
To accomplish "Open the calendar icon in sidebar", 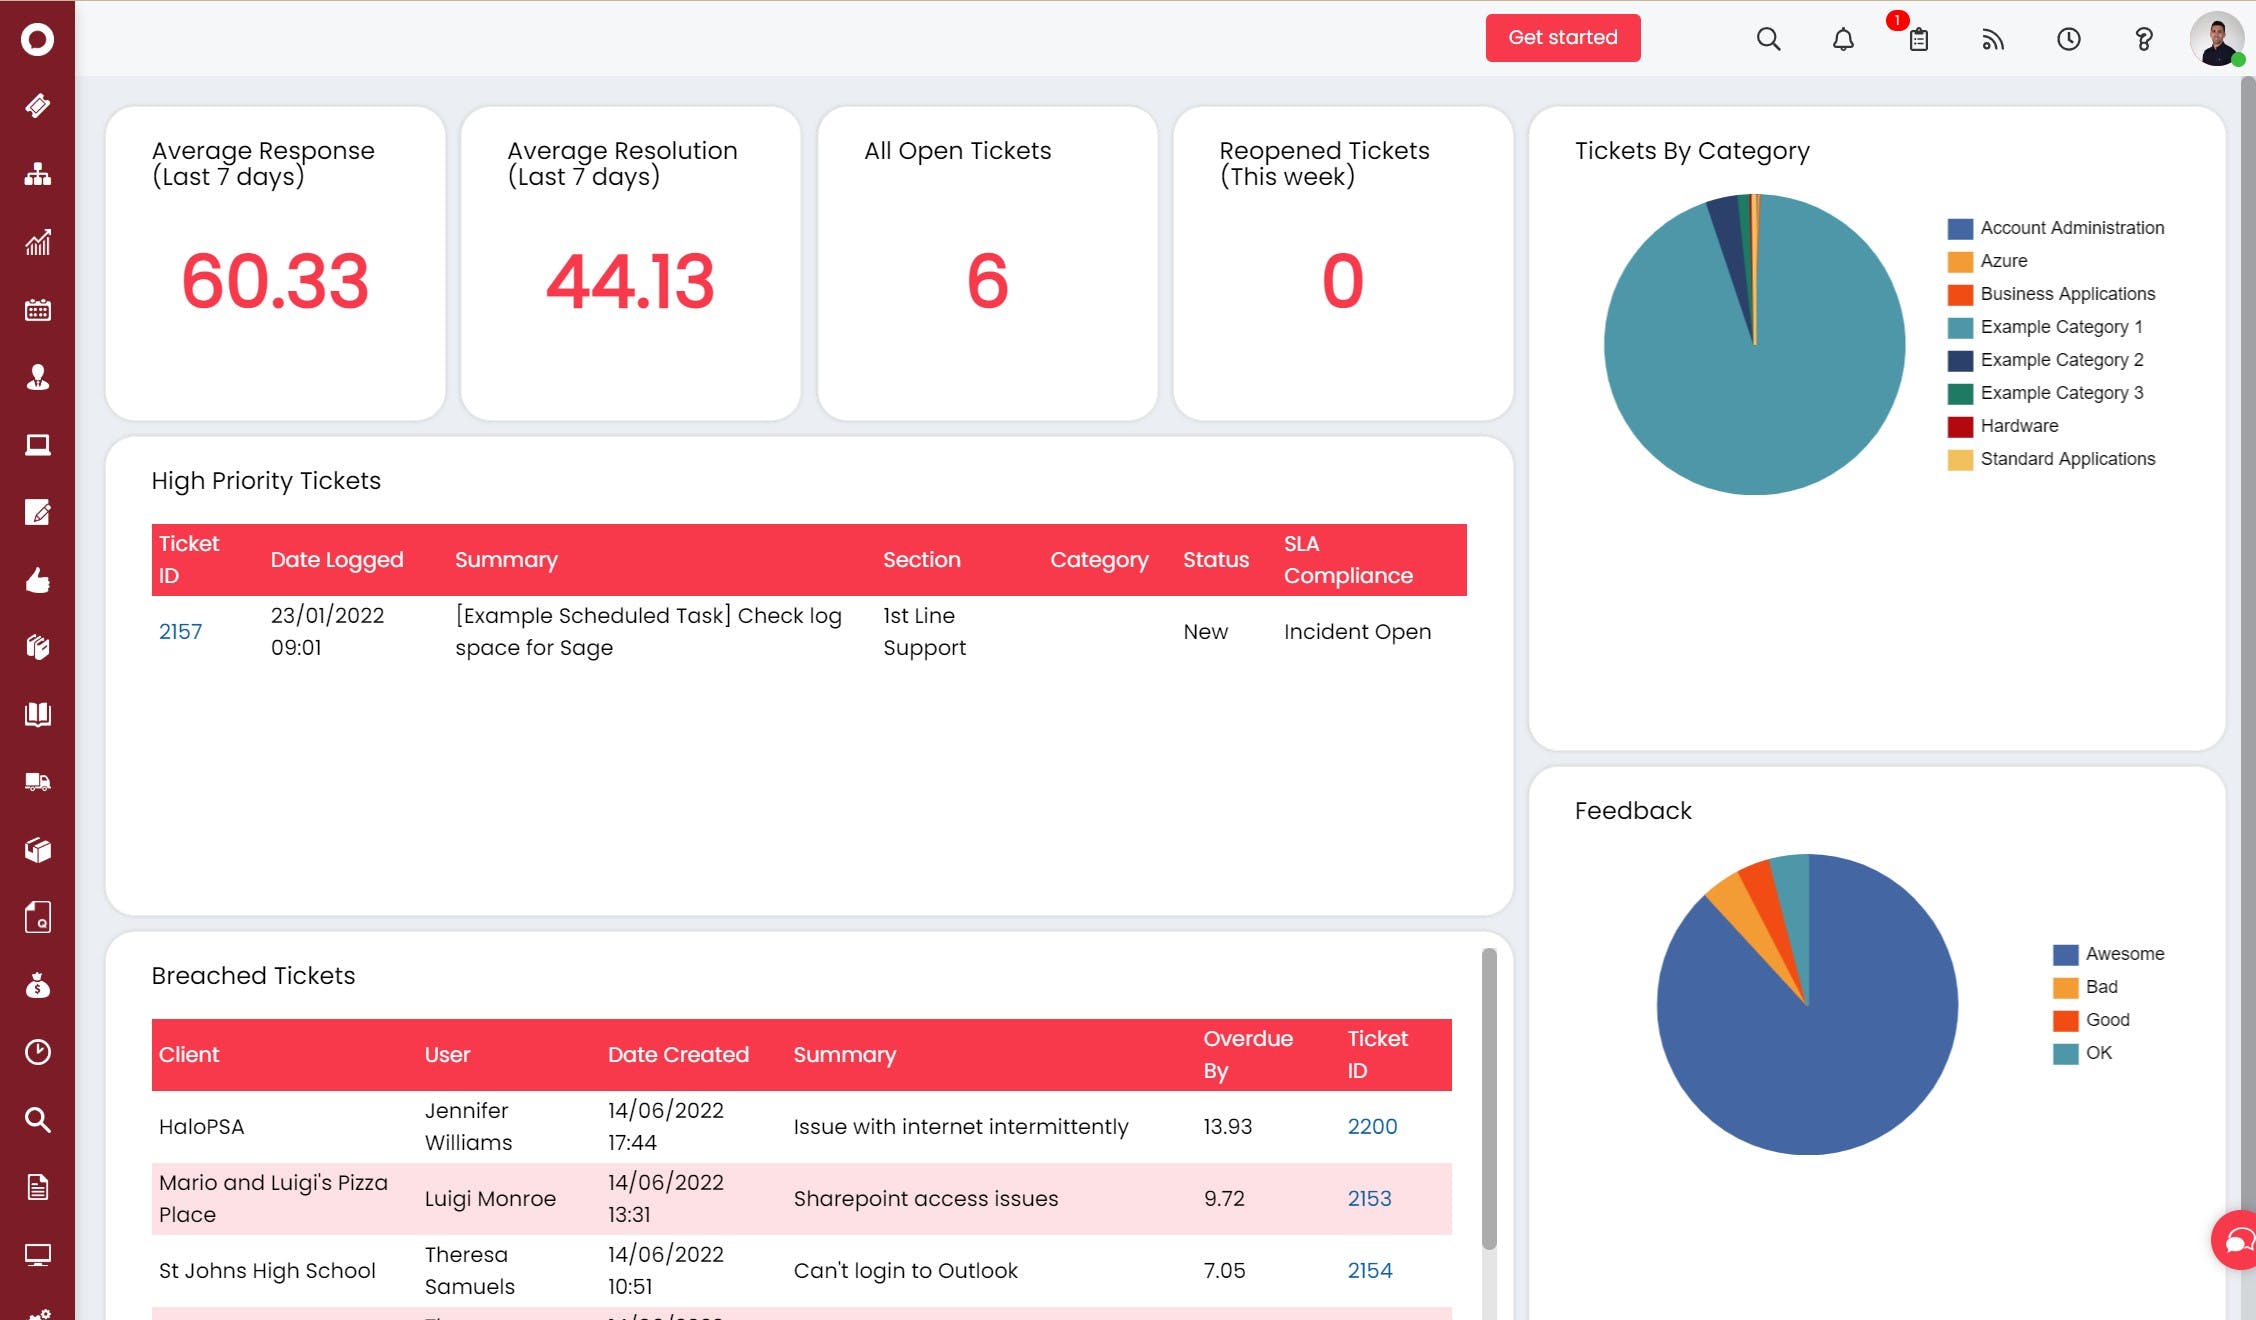I will tap(37, 310).
